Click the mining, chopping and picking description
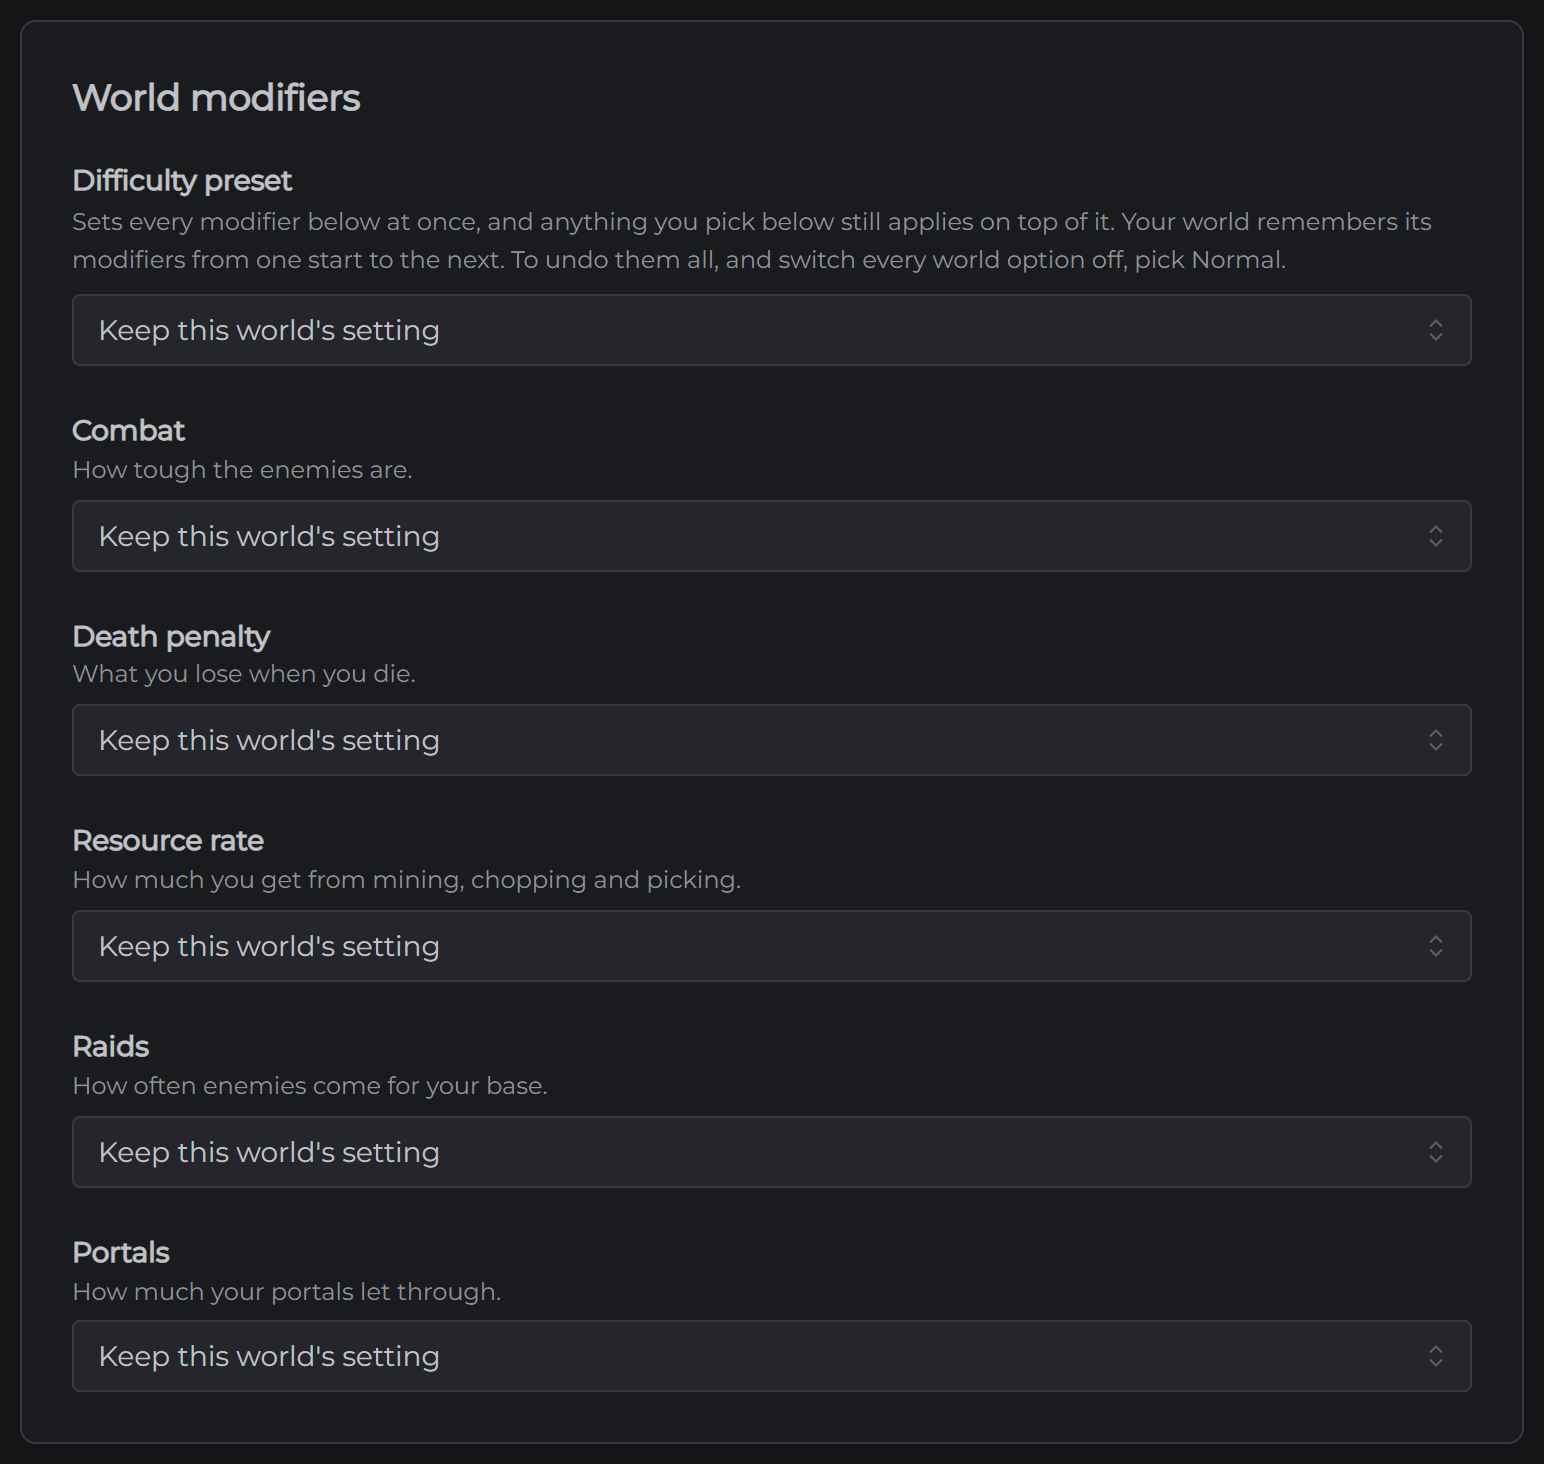This screenshot has width=1544, height=1464. tap(406, 880)
